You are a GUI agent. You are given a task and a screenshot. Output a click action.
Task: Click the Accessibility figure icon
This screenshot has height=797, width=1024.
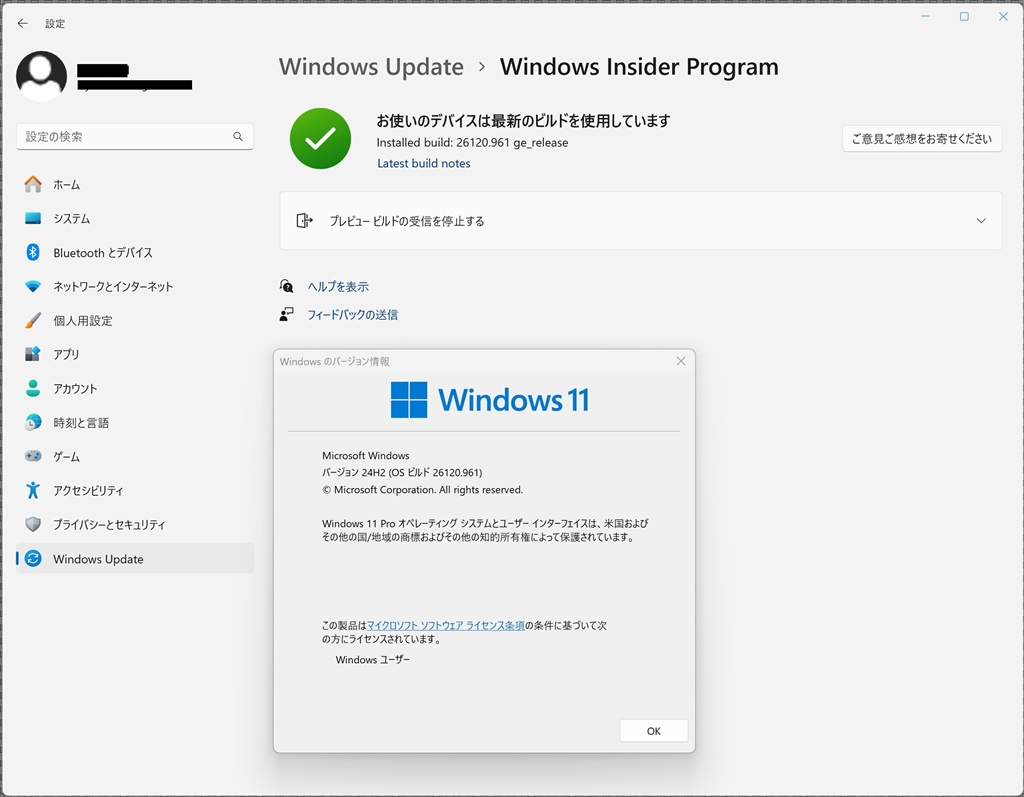click(33, 490)
